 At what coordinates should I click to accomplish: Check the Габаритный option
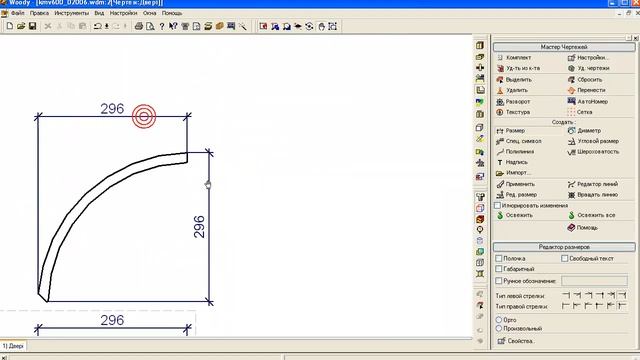tap(498, 269)
